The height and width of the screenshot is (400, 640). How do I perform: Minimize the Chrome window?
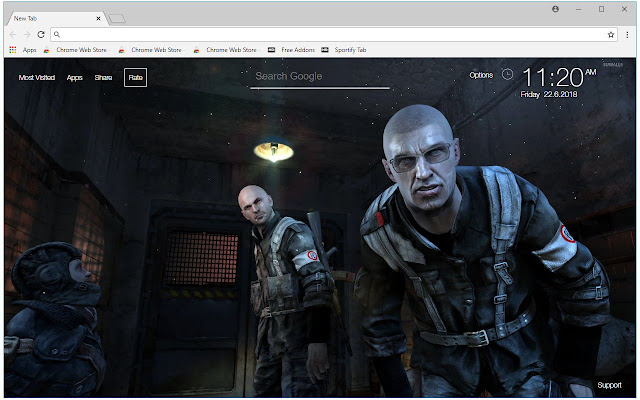[578, 9]
